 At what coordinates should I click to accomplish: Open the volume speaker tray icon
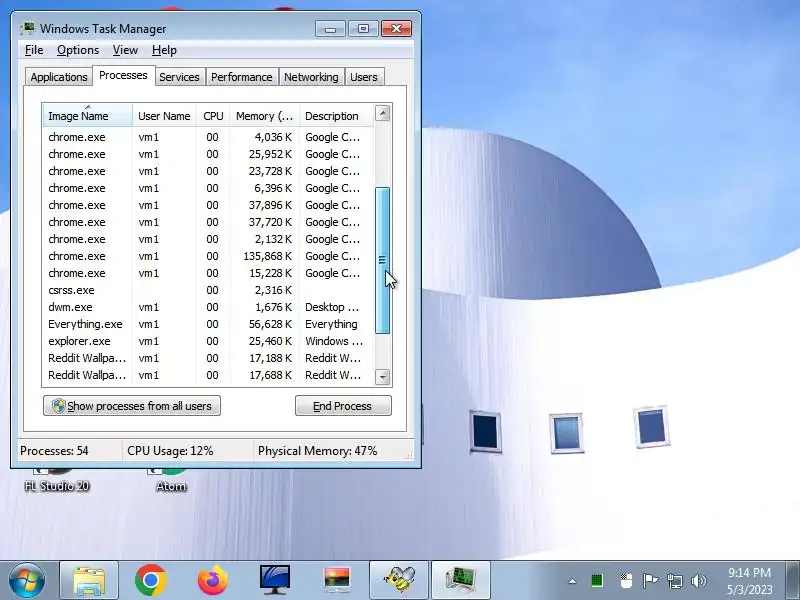click(698, 581)
